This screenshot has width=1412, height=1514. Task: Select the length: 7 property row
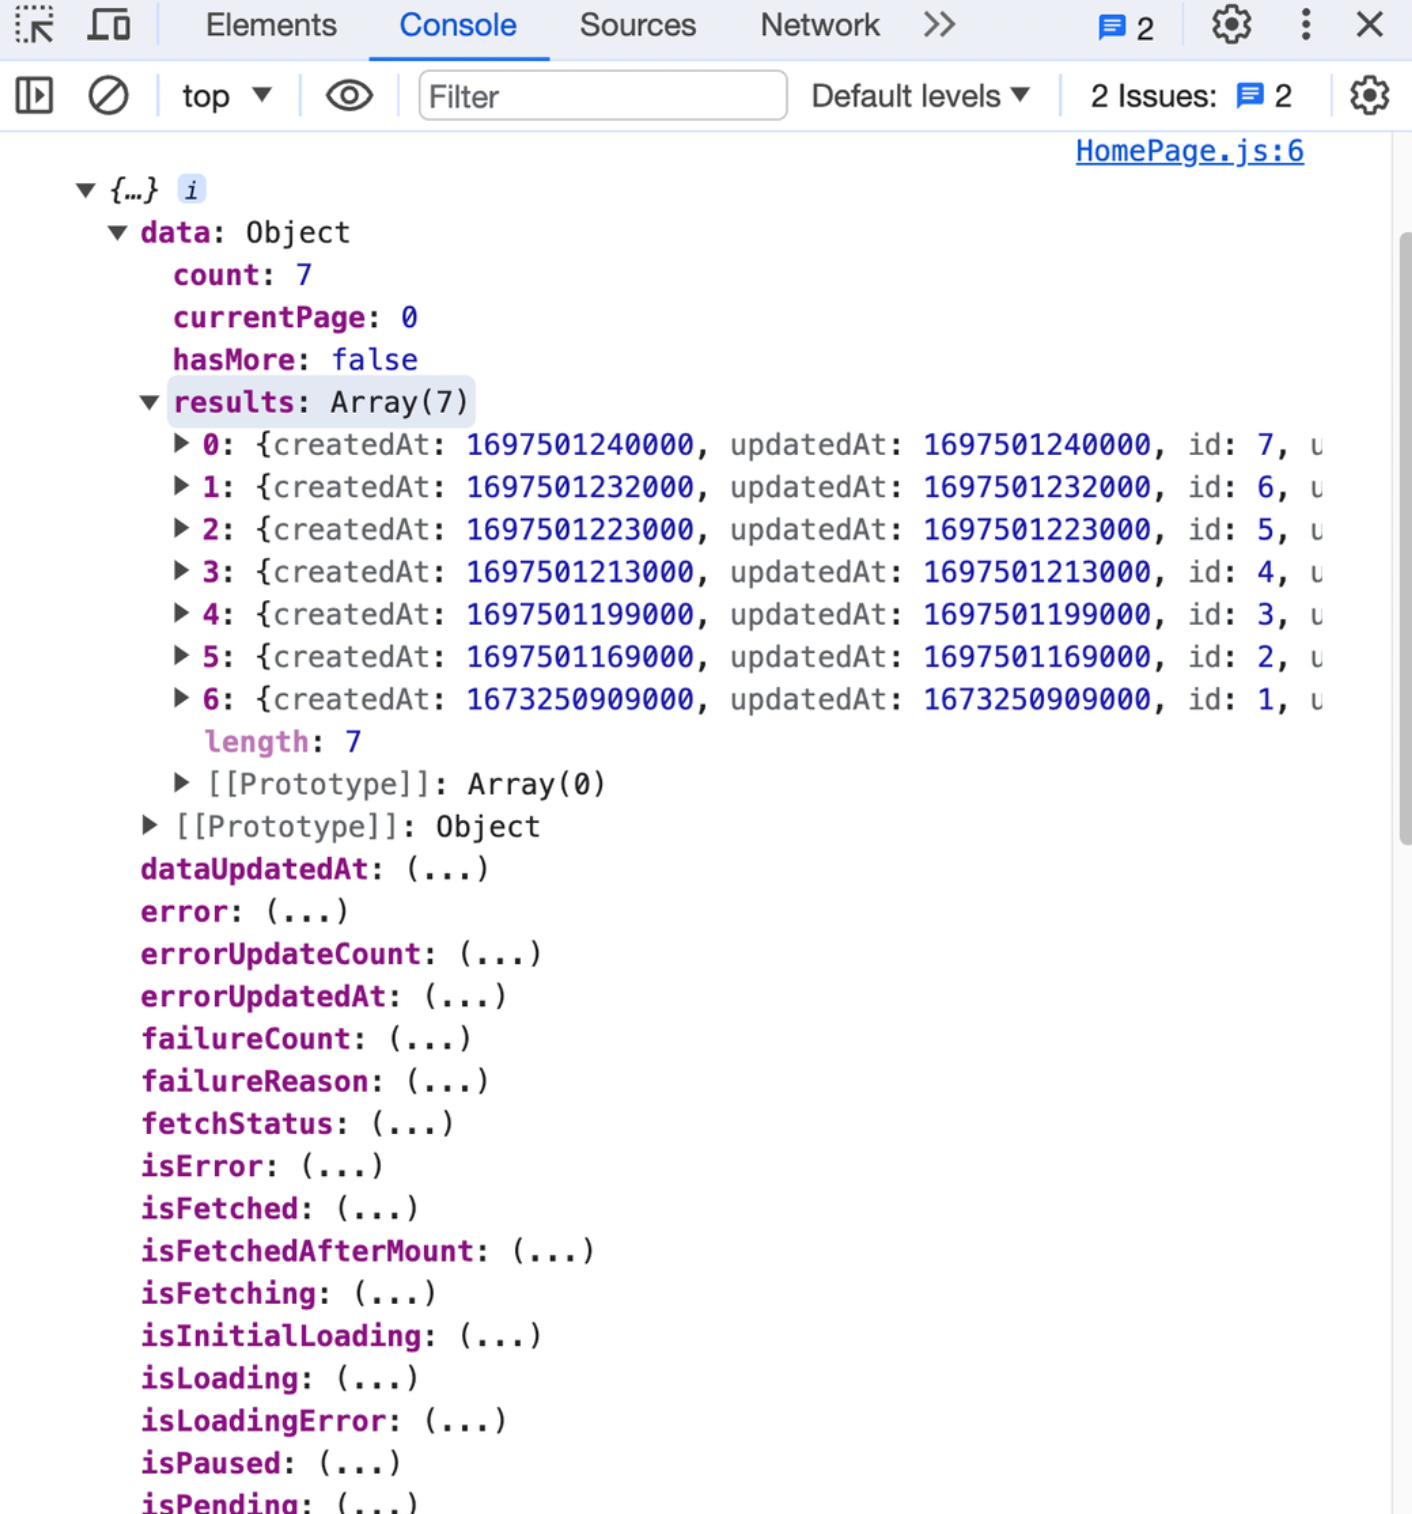pyautogui.click(x=282, y=741)
